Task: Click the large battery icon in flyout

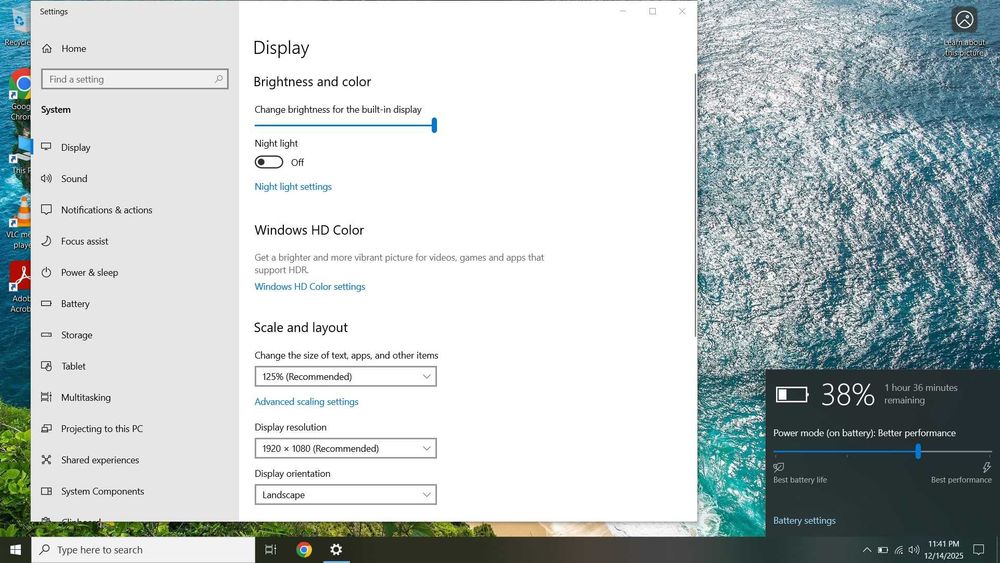Action: [x=792, y=395]
